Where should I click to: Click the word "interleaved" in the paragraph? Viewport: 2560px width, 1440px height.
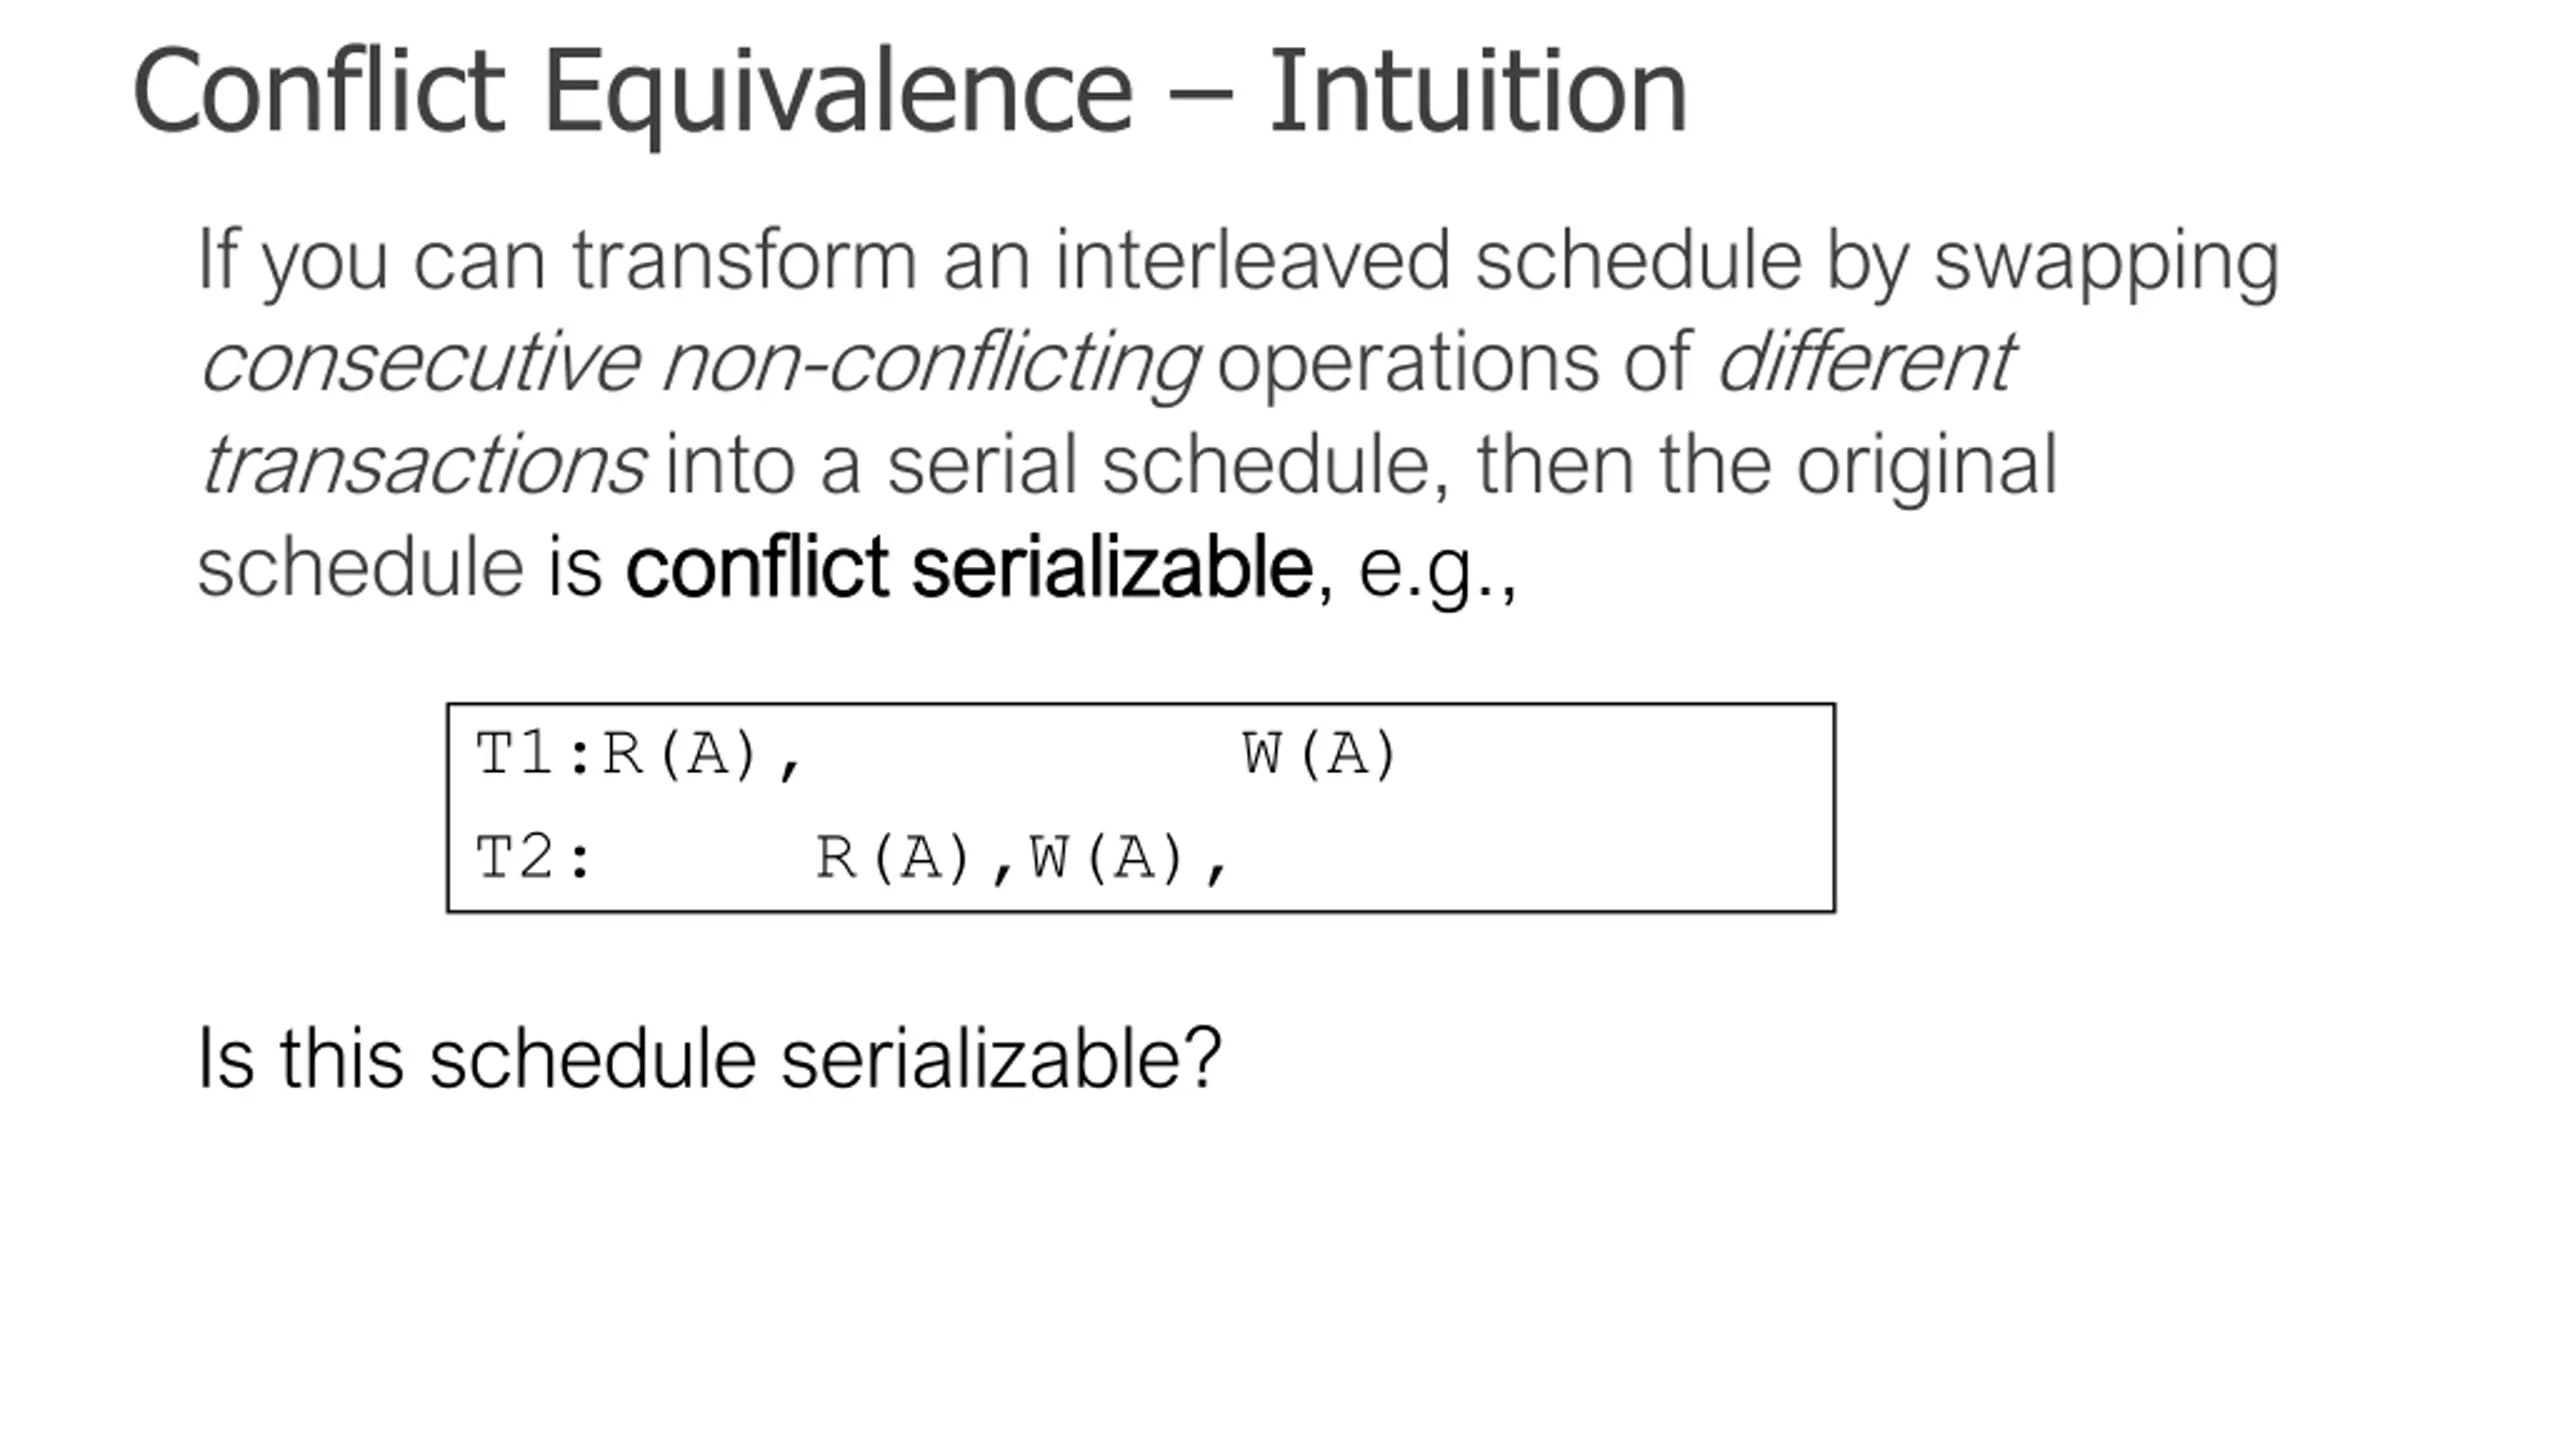pyautogui.click(x=1252, y=260)
